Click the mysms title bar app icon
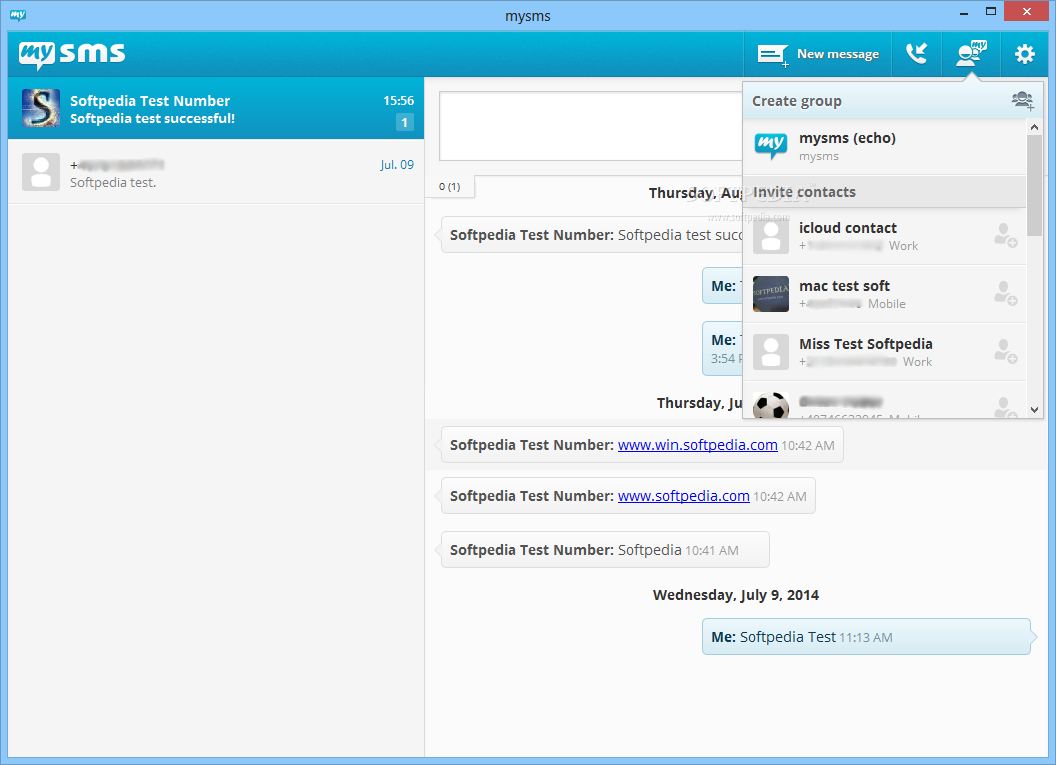This screenshot has width=1056, height=765. (18, 15)
